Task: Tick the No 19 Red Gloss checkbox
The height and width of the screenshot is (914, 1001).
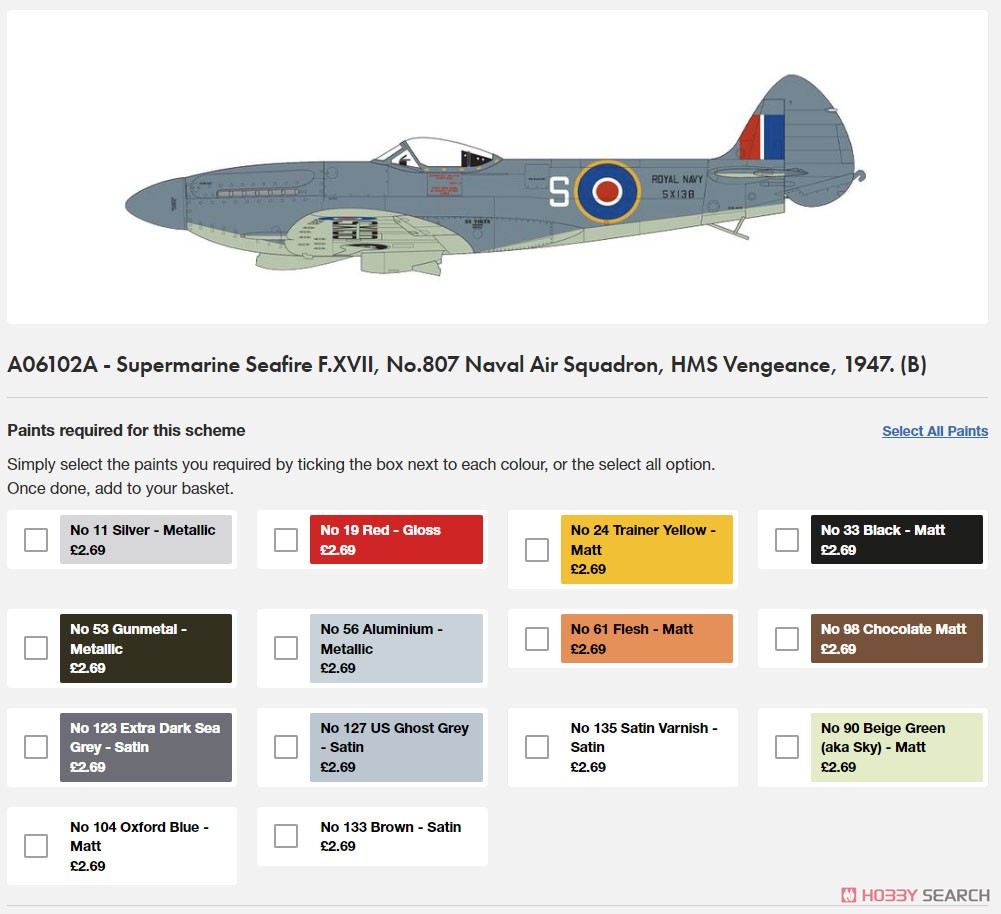Action: [285, 539]
